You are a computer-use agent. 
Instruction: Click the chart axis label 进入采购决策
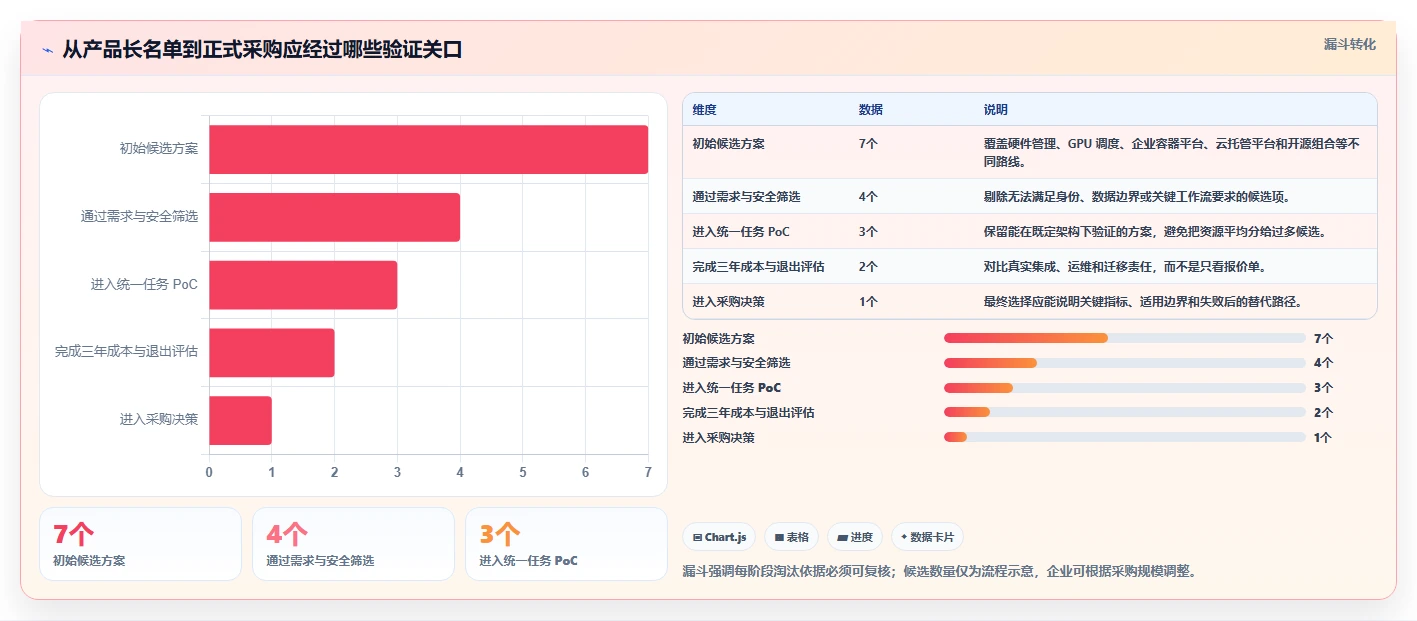(x=159, y=420)
